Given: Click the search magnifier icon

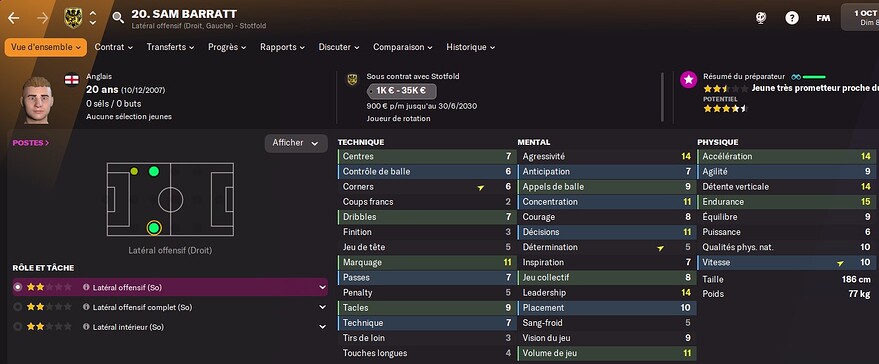Looking at the screenshot, I should click(118, 18).
